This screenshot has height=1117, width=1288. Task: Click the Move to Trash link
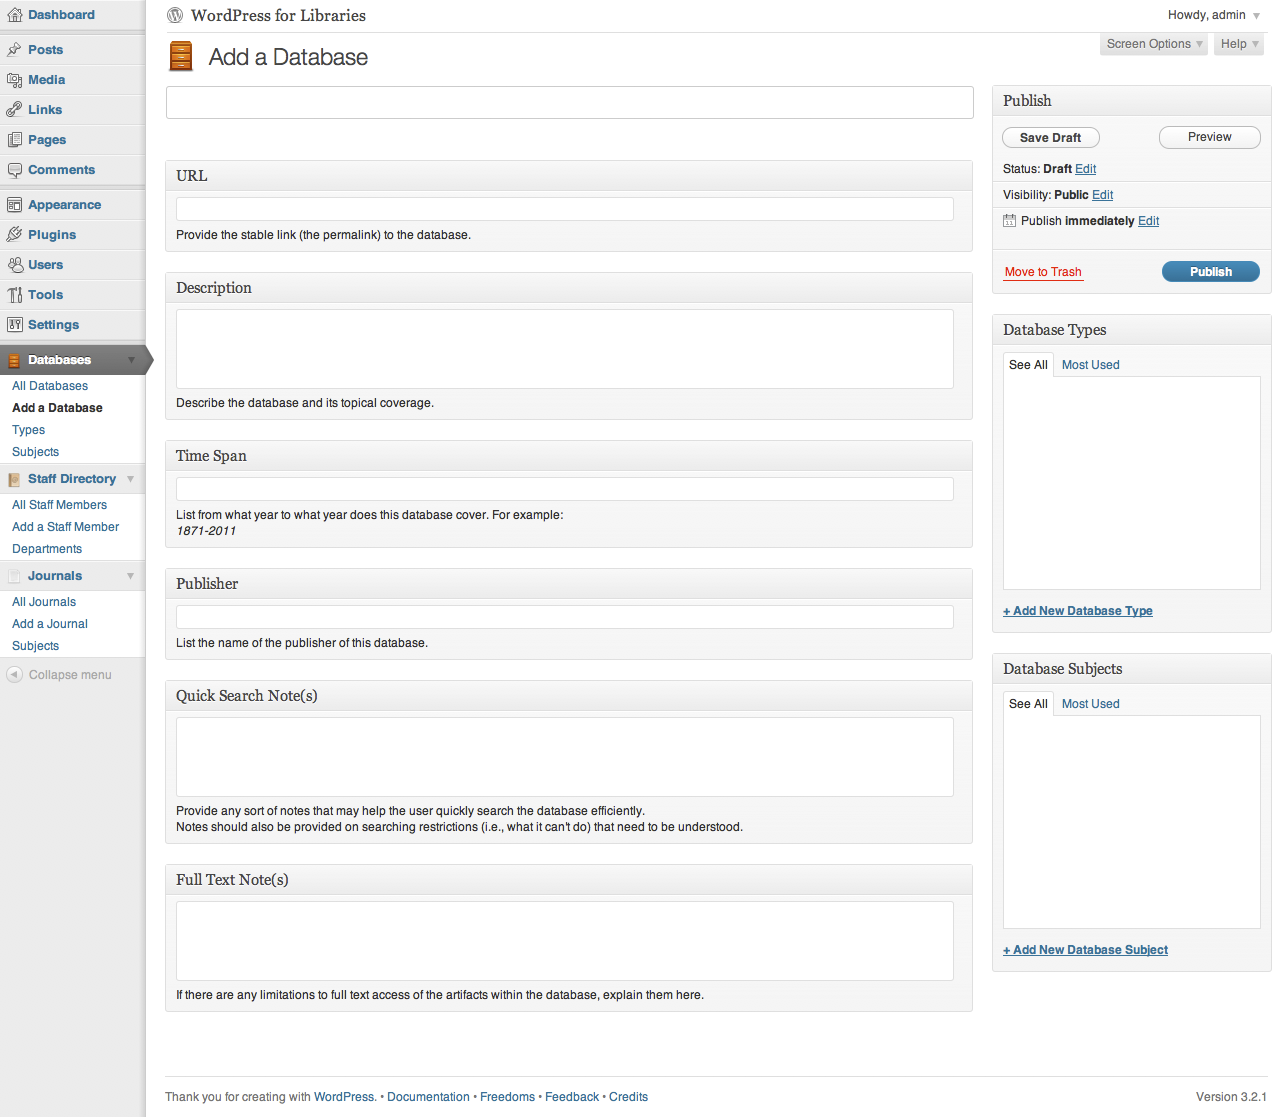(x=1043, y=272)
